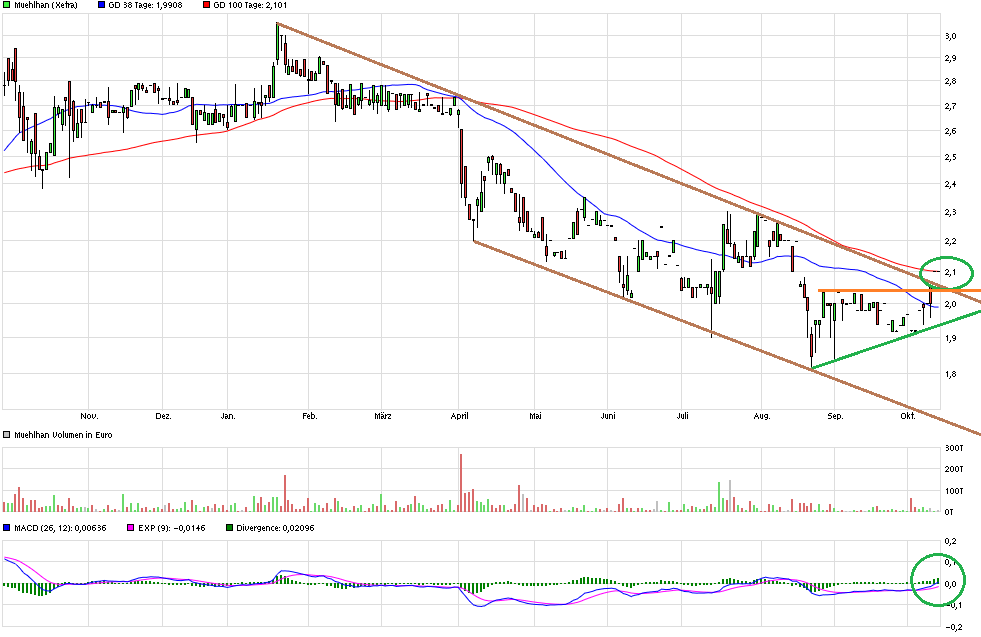Click the 2,4 price axis label
Viewport: 981px width, 637px height.
951,184
